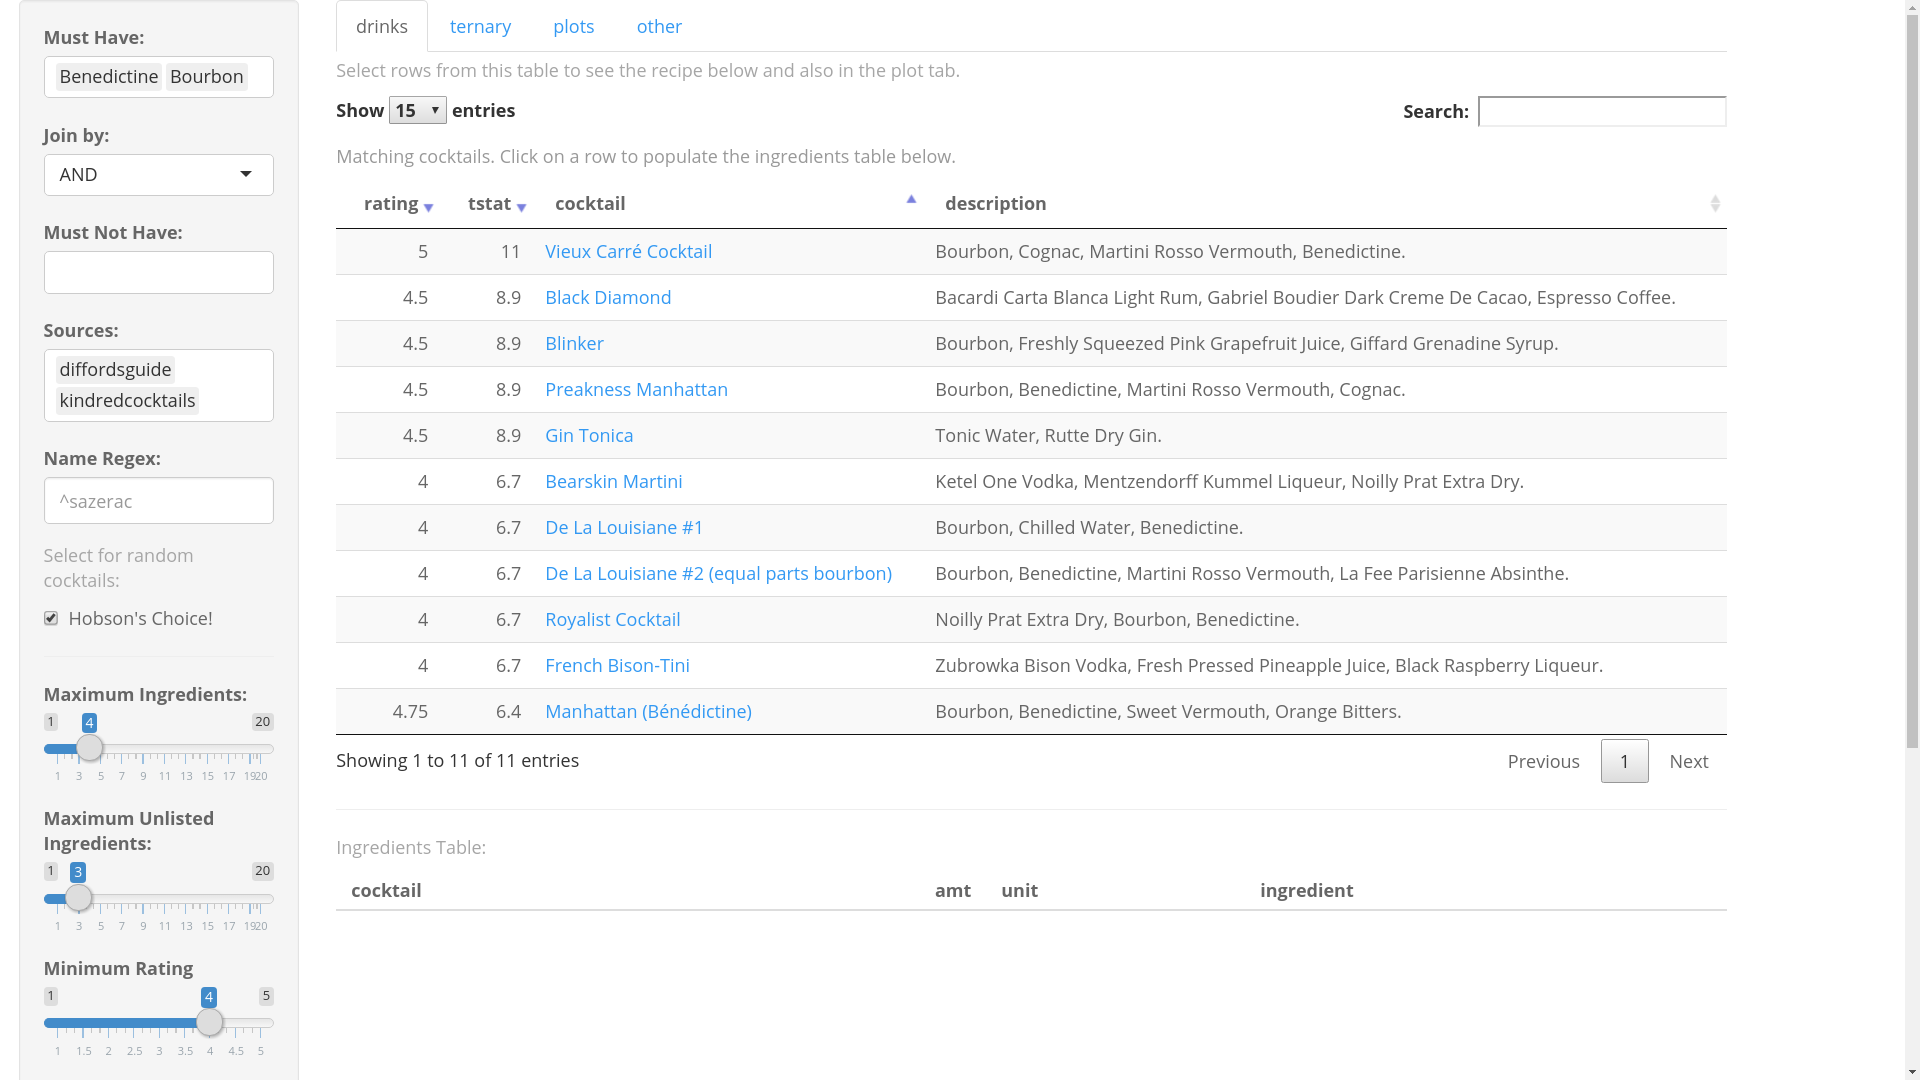Image resolution: width=1920 pixels, height=1080 pixels.
Task: Click the Maximum Ingredients slider handle
Action: pyautogui.click(x=90, y=747)
